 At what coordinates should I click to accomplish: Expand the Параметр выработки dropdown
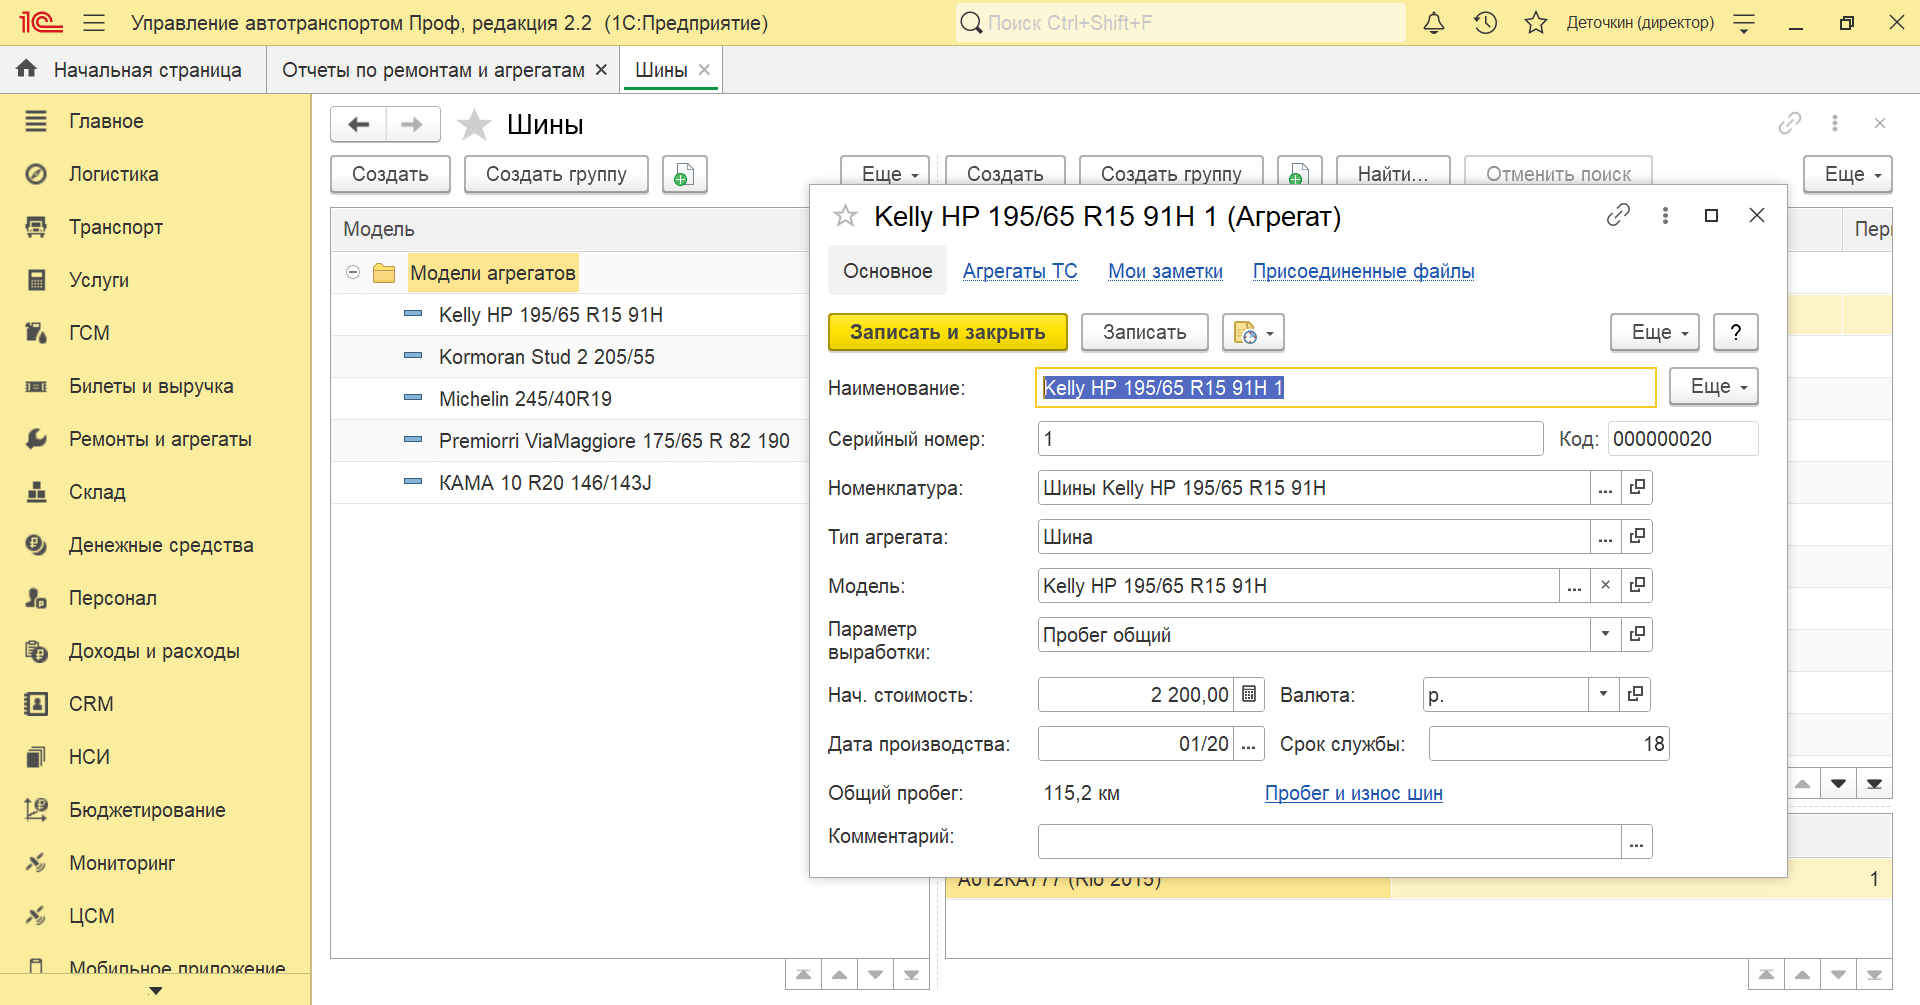click(1605, 634)
